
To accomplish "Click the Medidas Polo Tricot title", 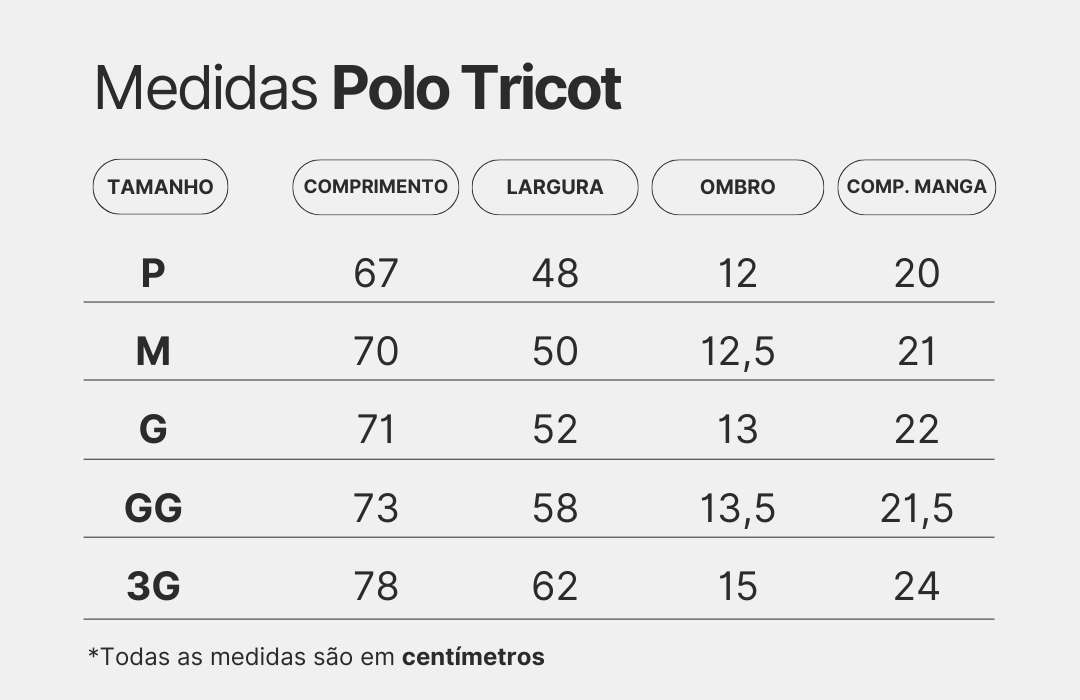I will (357, 90).
